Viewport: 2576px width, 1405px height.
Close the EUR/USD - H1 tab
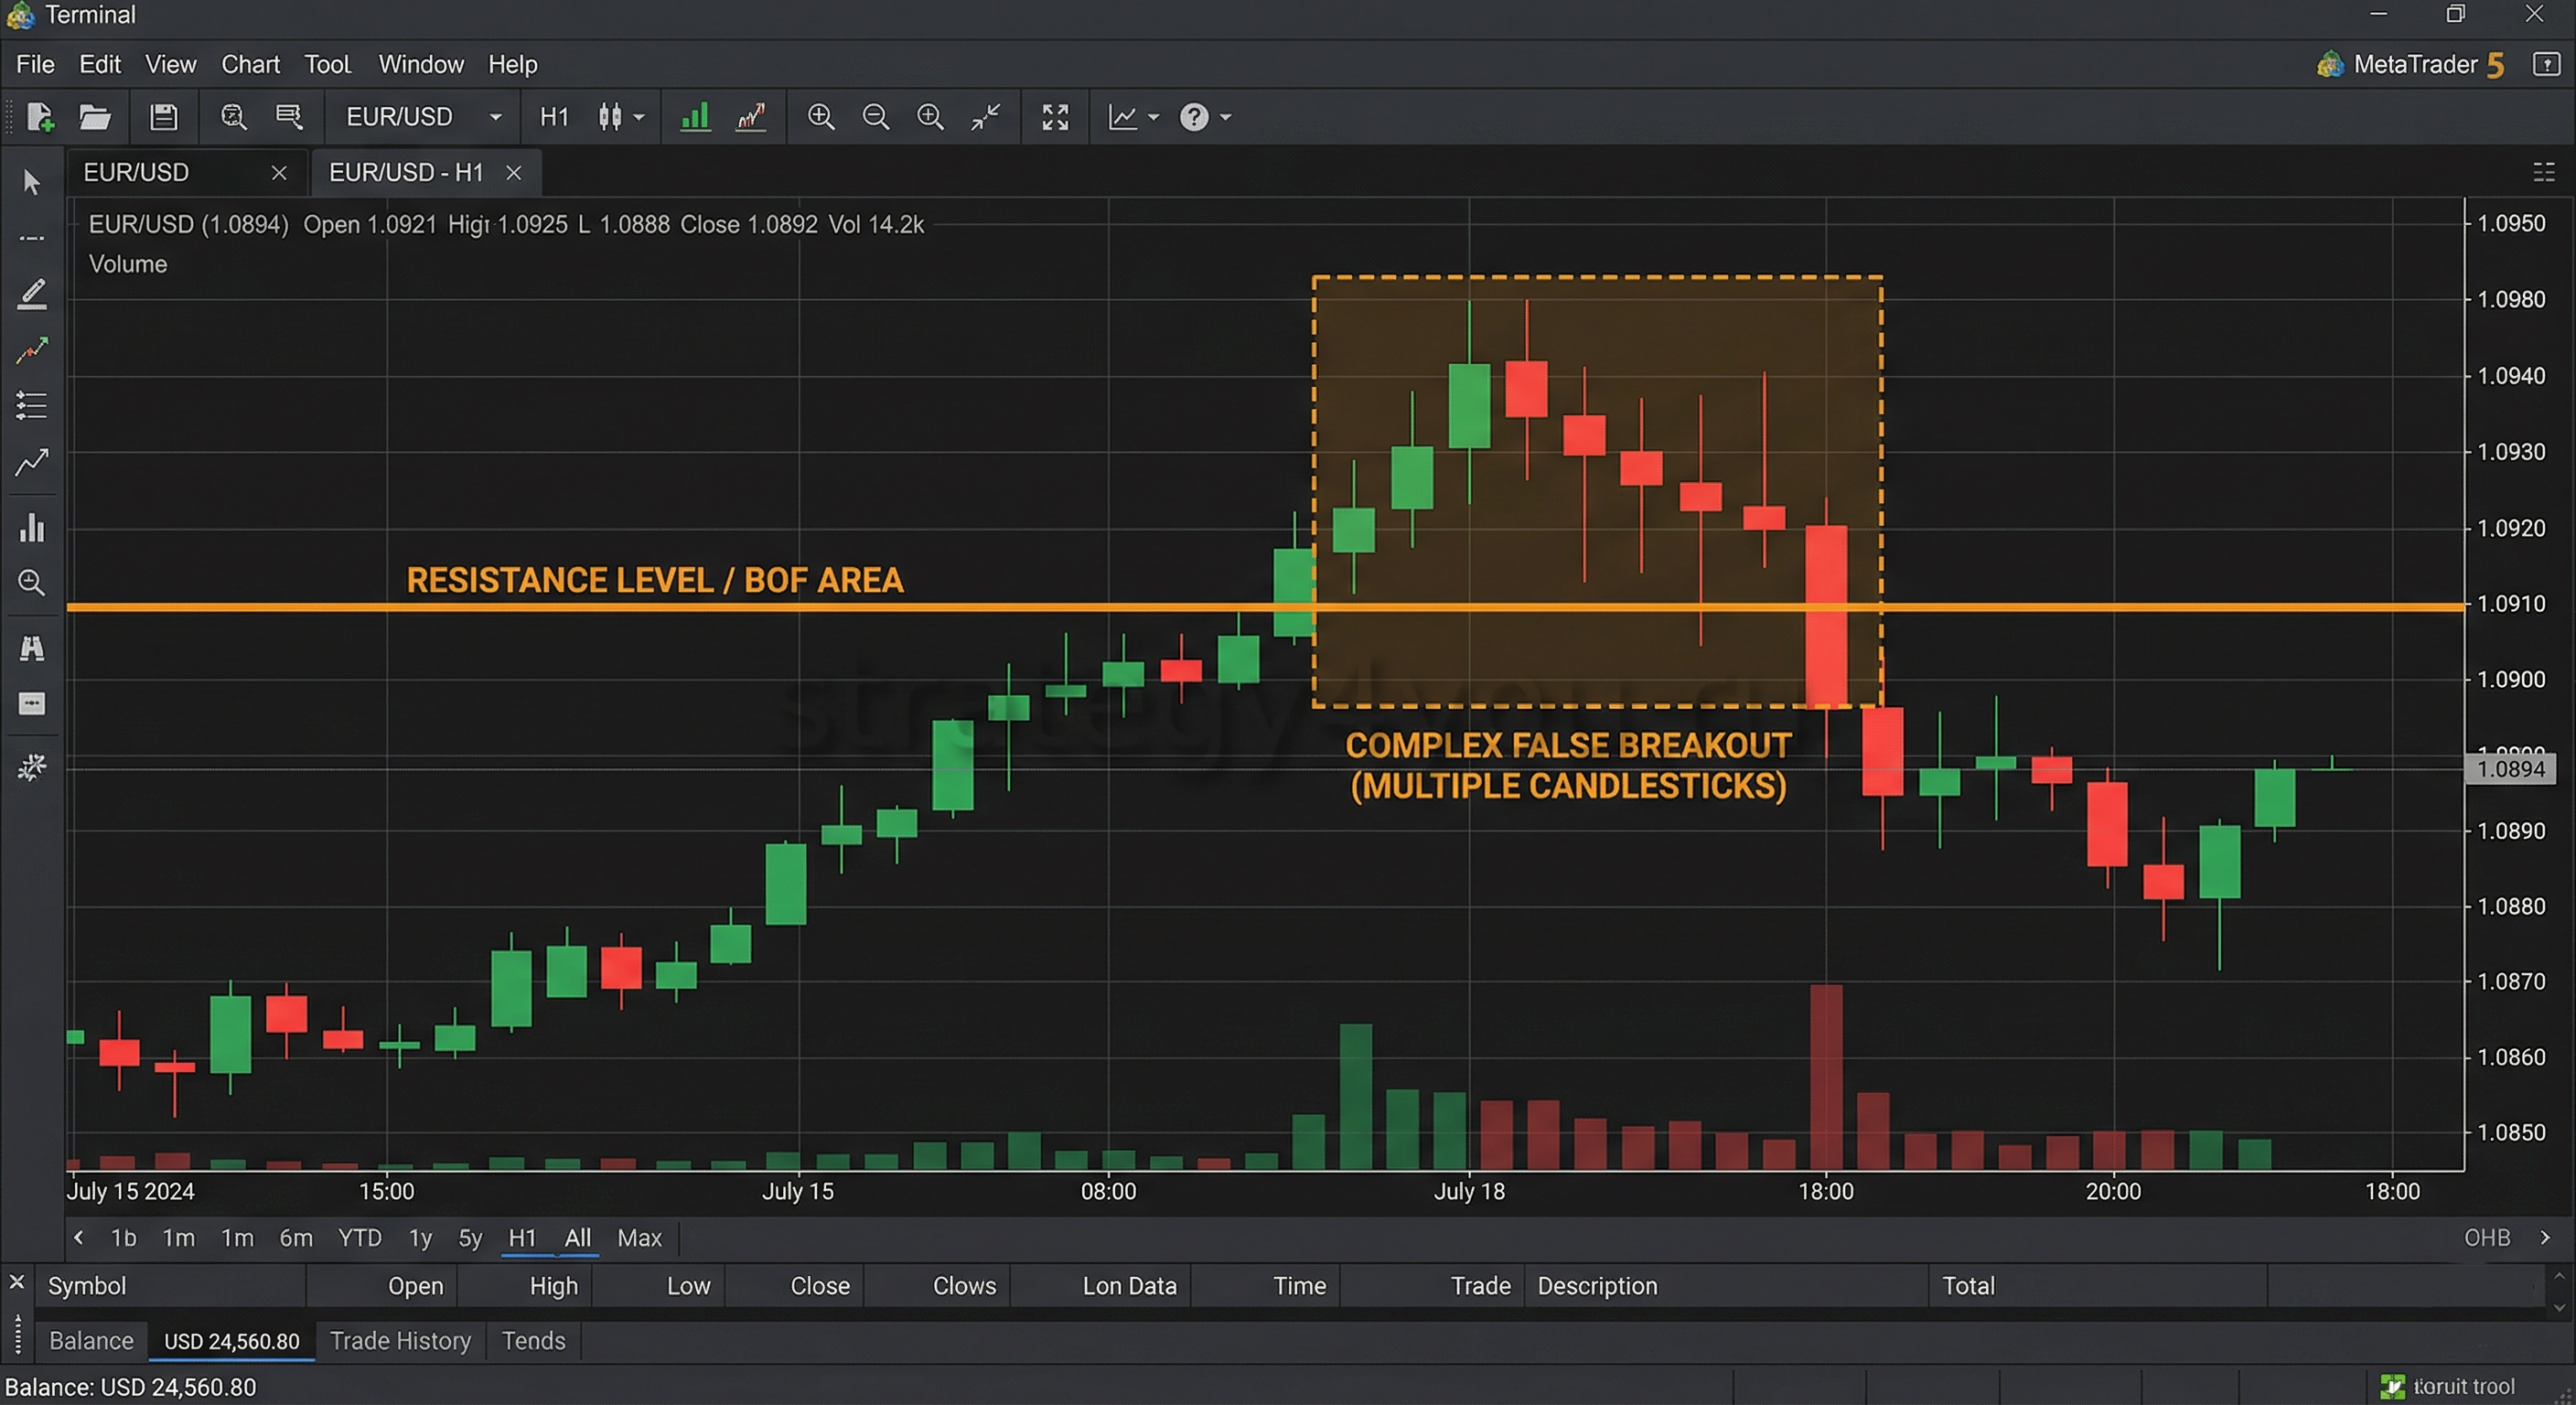pyautogui.click(x=514, y=173)
